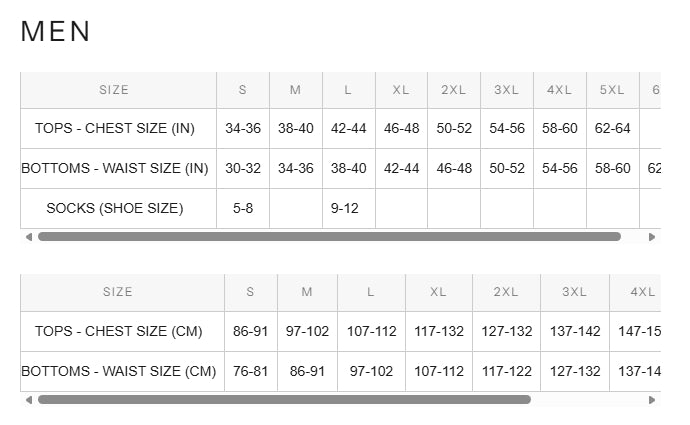This screenshot has height=425, width=690.
Task: Click the 117-122 waist size cell
Action: [506, 372]
